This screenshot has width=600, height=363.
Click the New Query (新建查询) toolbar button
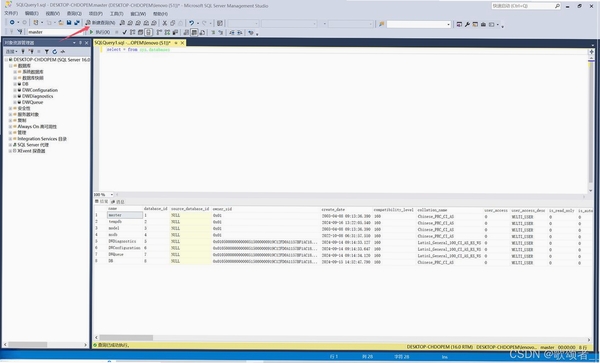(100, 23)
